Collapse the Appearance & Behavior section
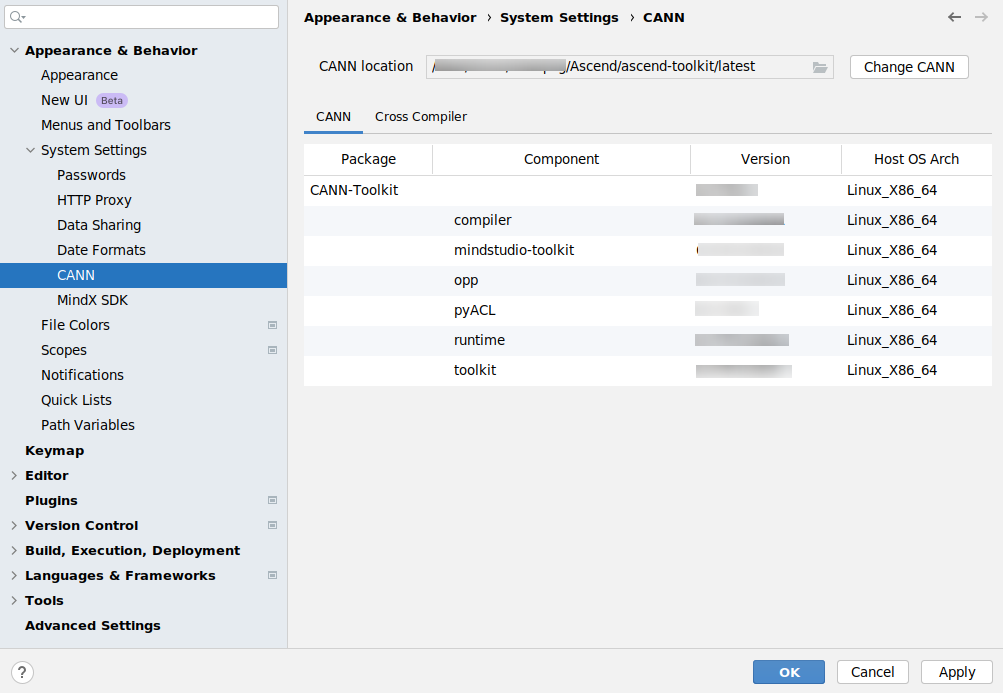1003x693 pixels. 14,51
